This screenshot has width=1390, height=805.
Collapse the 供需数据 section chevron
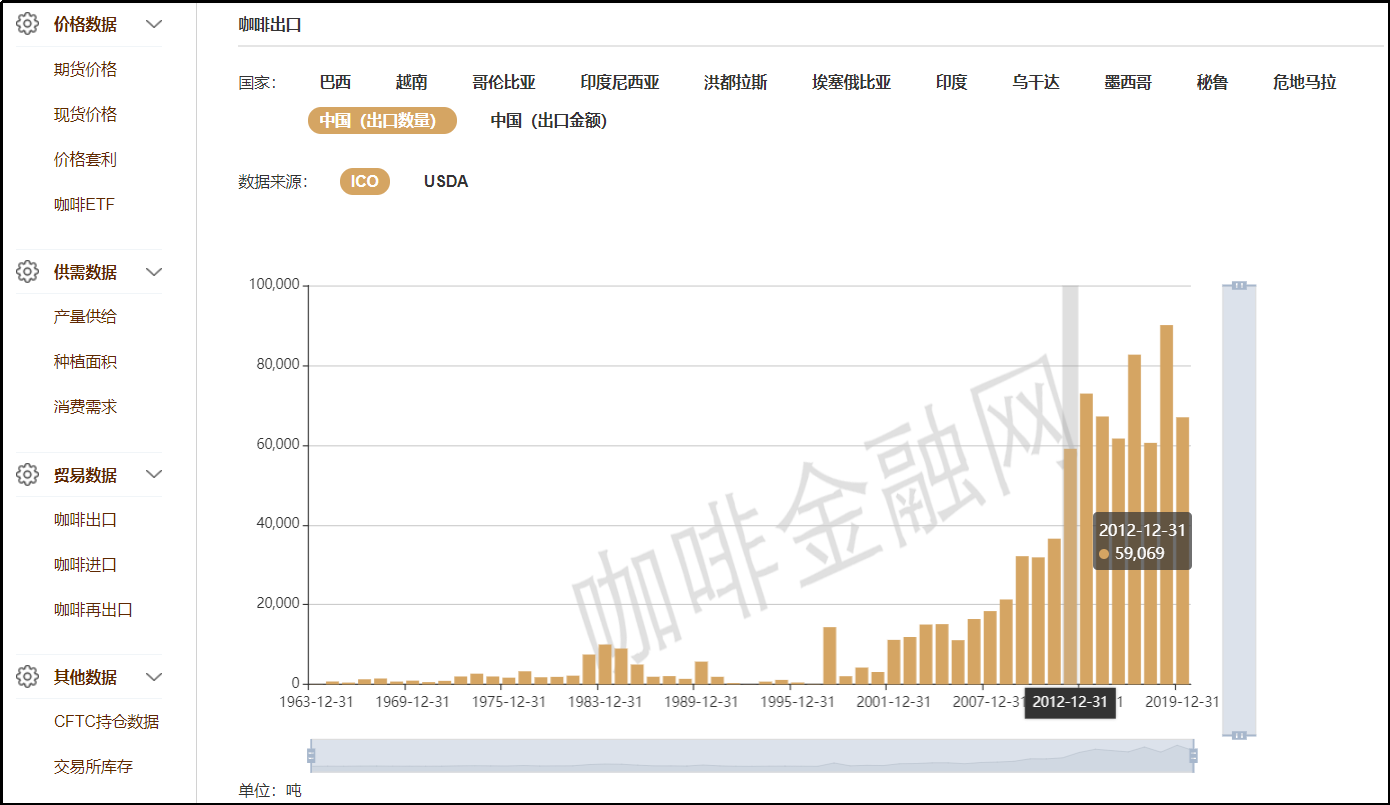click(154, 272)
